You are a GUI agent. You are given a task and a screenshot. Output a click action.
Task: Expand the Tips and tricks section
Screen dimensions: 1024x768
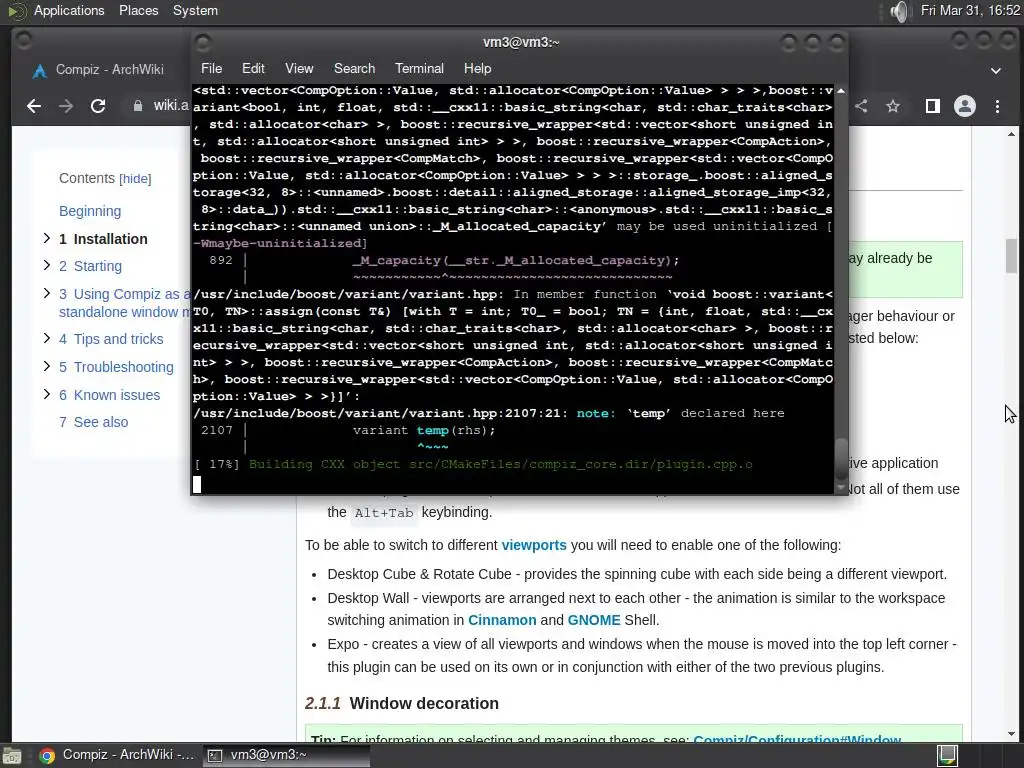(x=46, y=338)
